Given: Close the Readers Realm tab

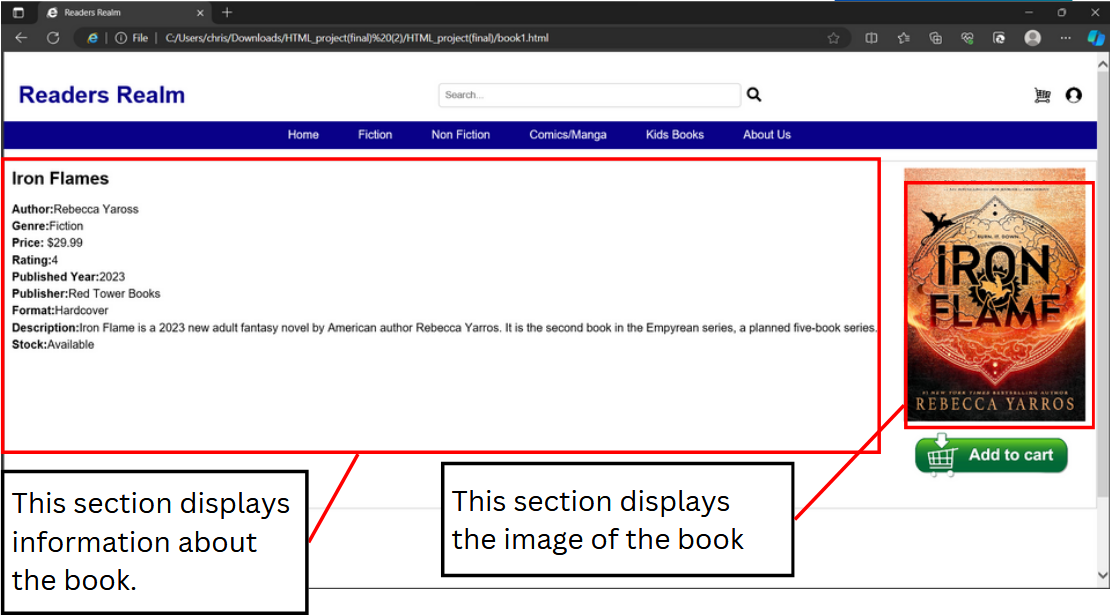Looking at the screenshot, I should pyautogui.click(x=200, y=13).
